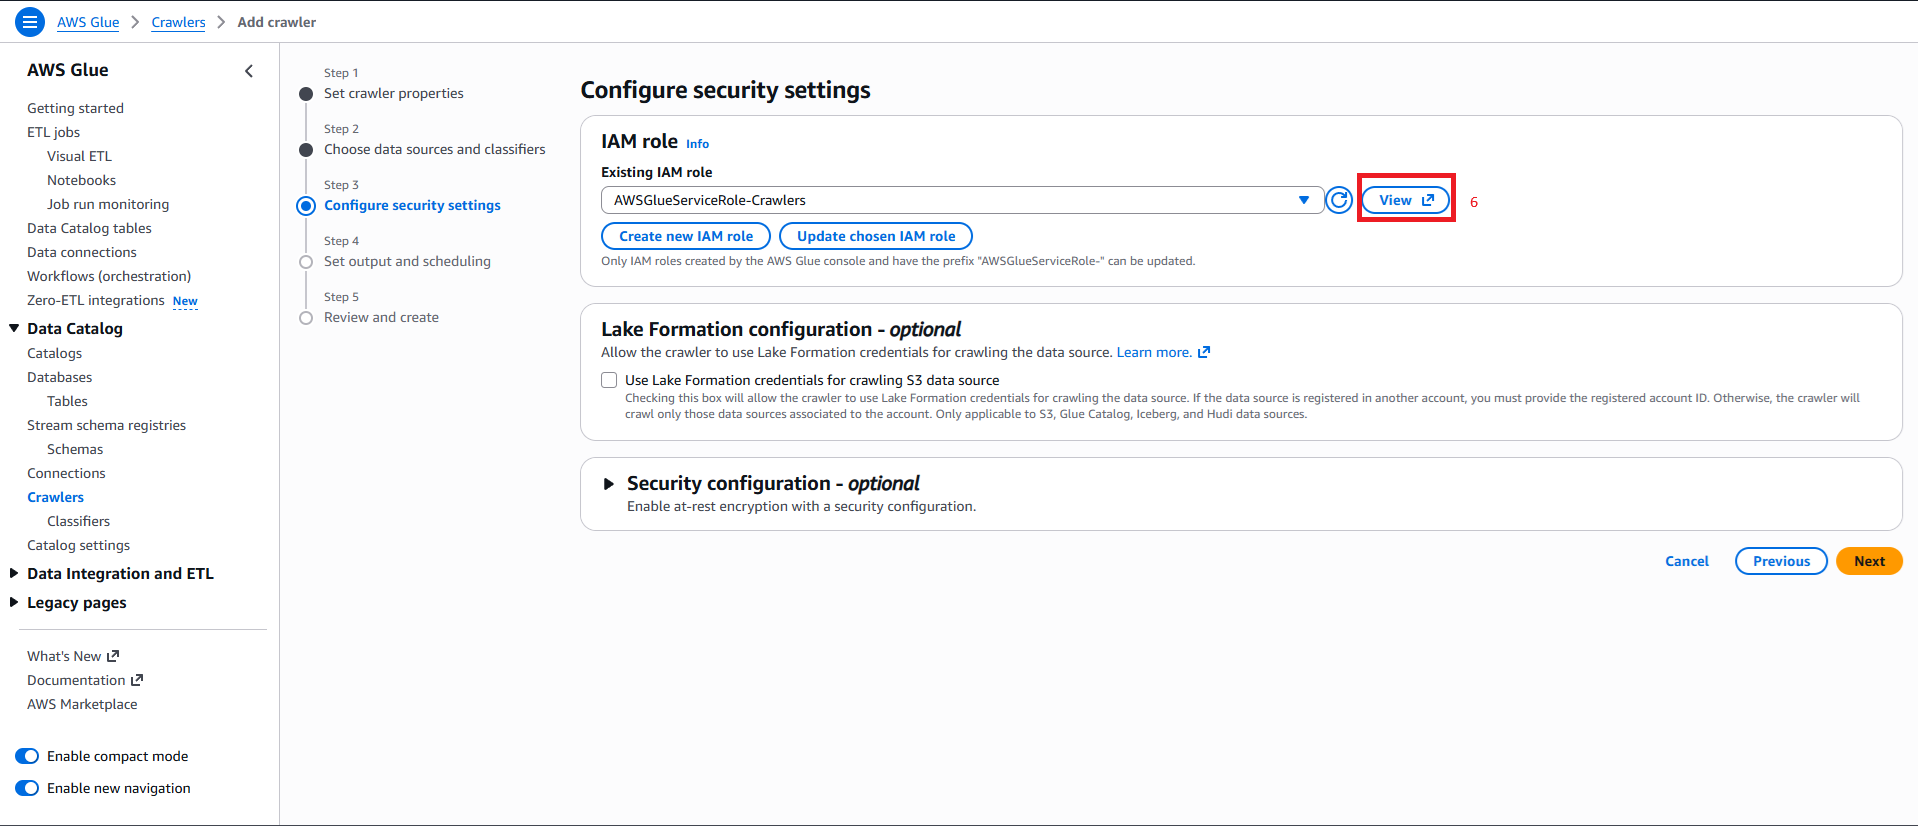Open Visual ETL page

(x=79, y=156)
